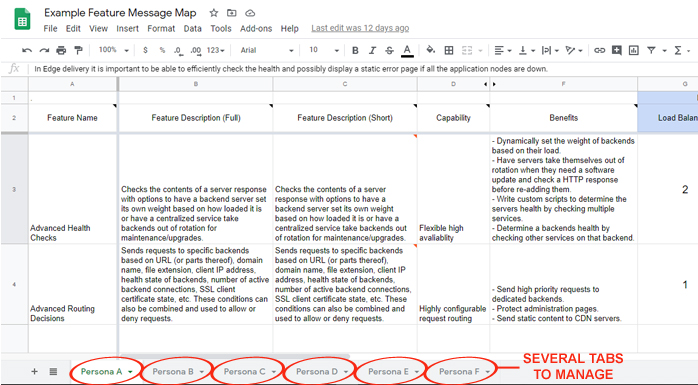
Task: Open the Data menu
Action: click(x=192, y=28)
